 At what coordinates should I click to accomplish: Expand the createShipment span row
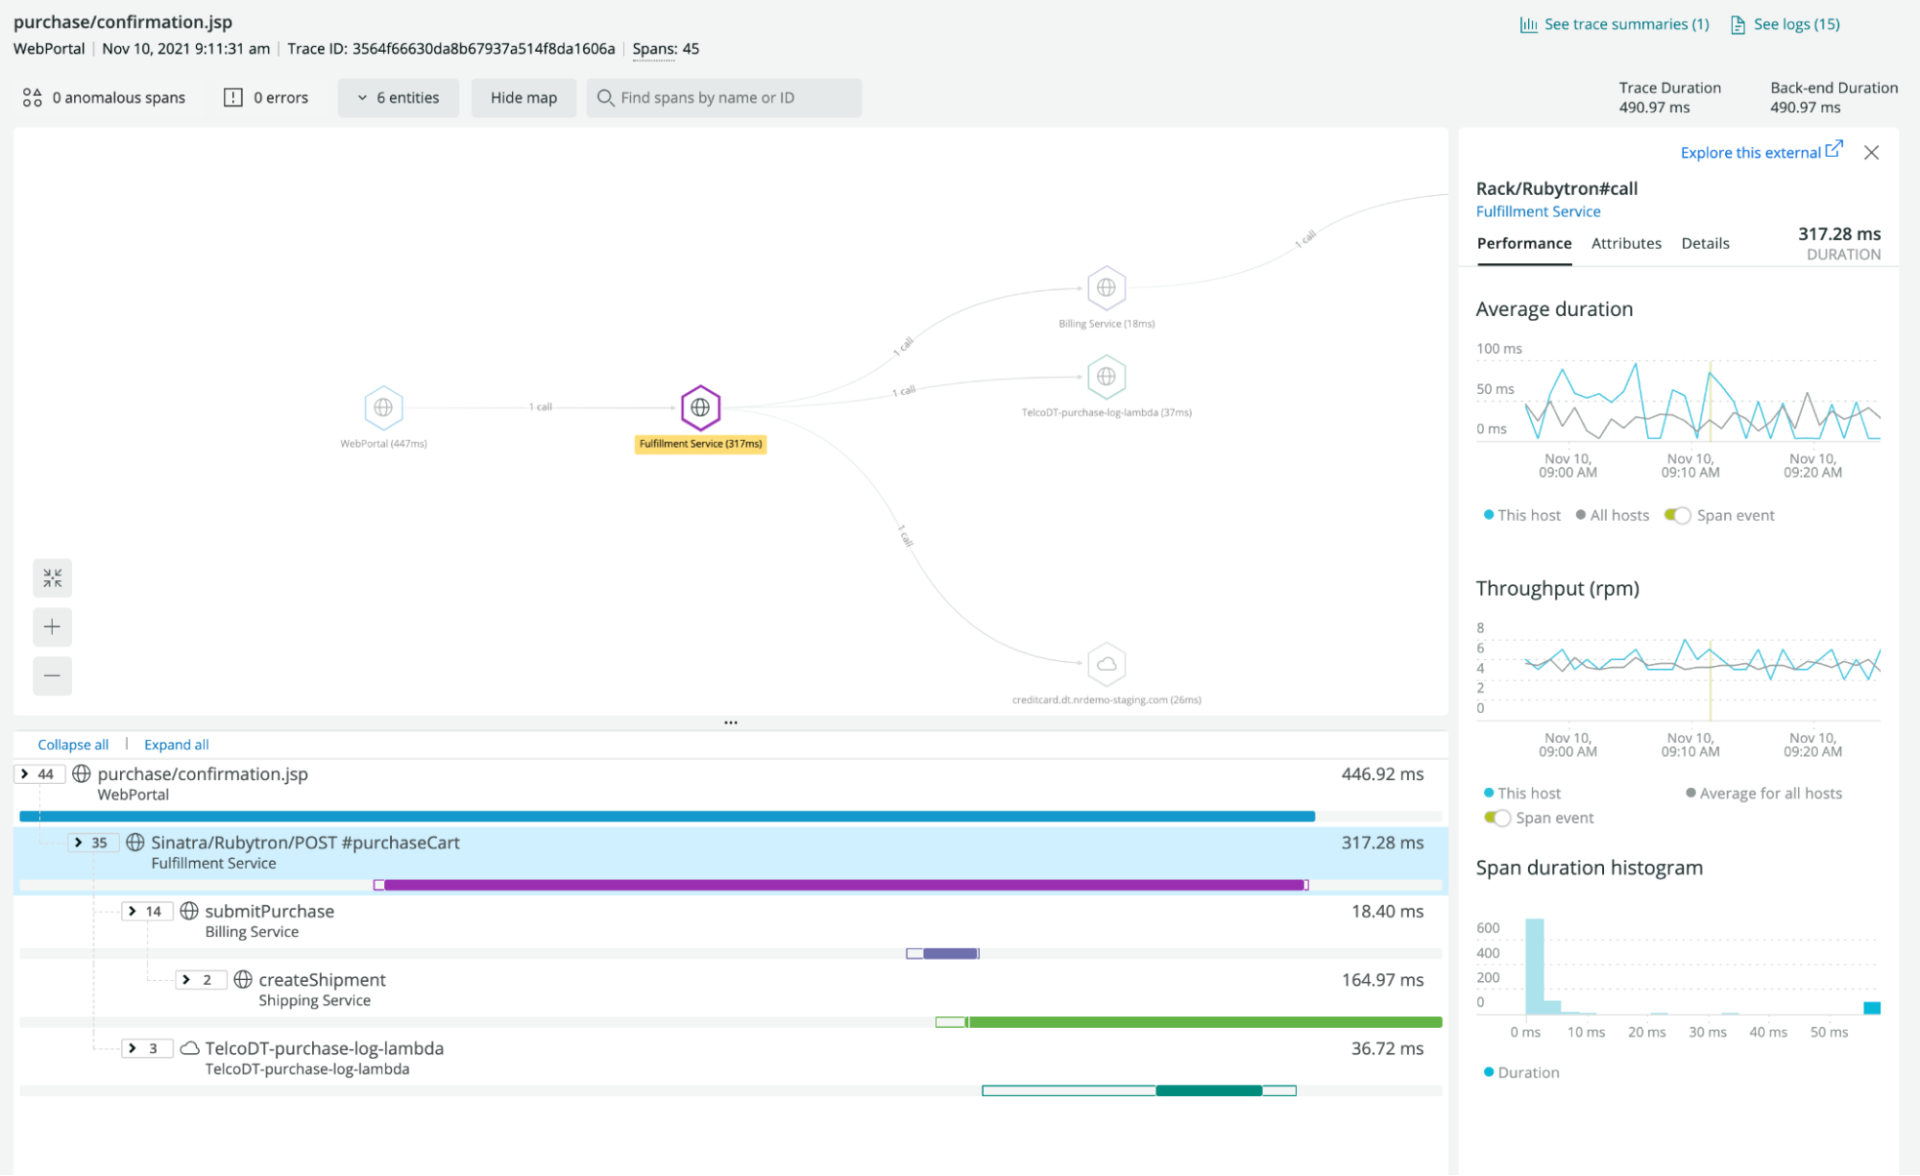pos(199,979)
